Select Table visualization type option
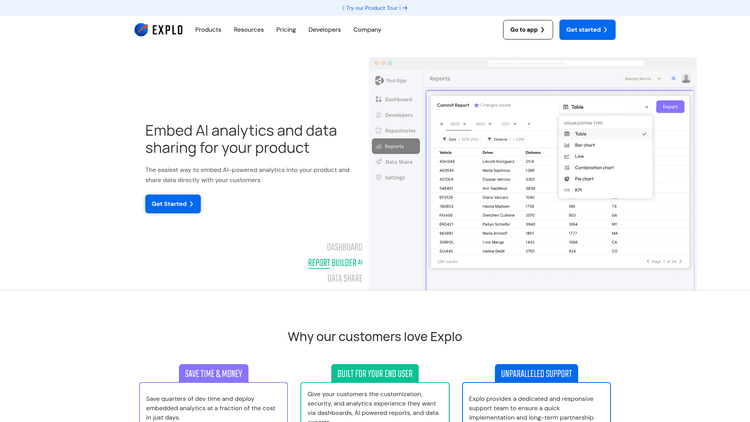This screenshot has width=750, height=422. (606, 134)
